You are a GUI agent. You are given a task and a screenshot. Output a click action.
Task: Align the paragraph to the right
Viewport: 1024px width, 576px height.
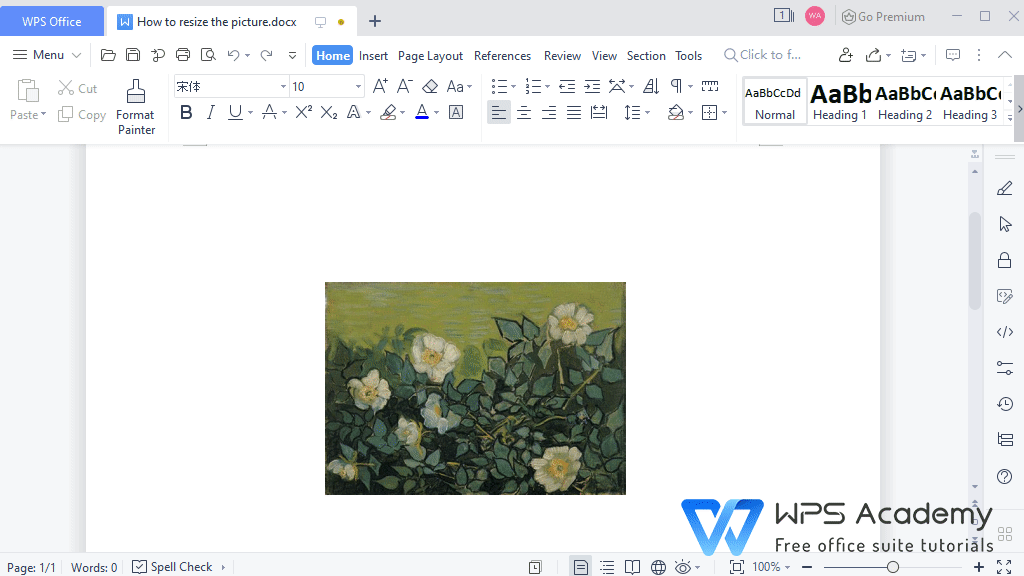coord(549,112)
